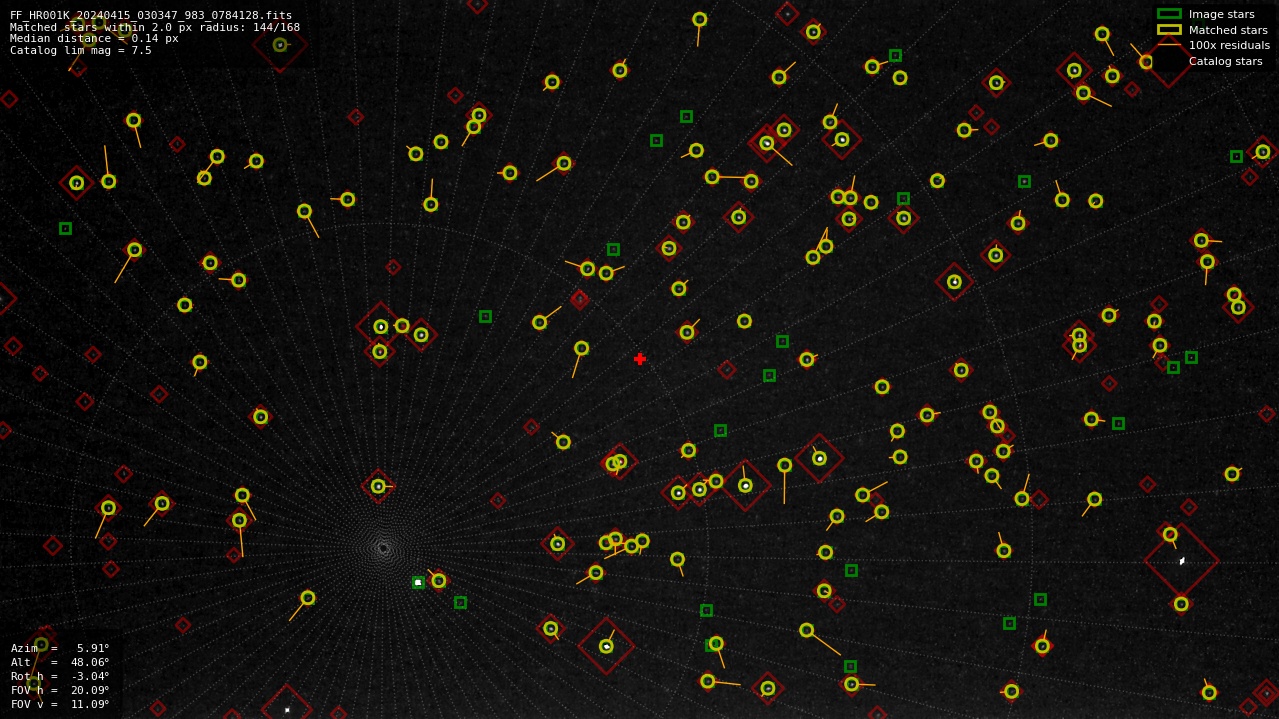Click the 'FOV v = 11.09°' readout

pyautogui.click(x=60, y=704)
